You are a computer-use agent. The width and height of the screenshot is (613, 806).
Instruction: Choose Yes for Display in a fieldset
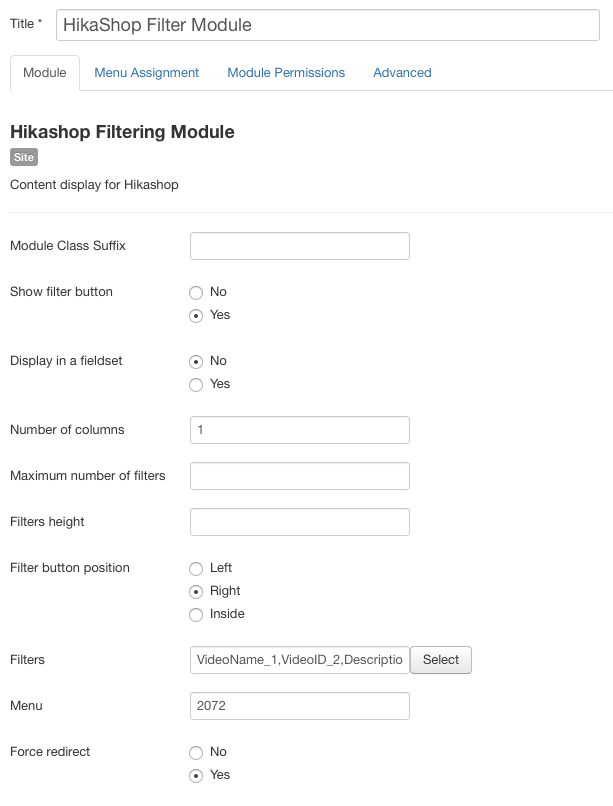196,384
